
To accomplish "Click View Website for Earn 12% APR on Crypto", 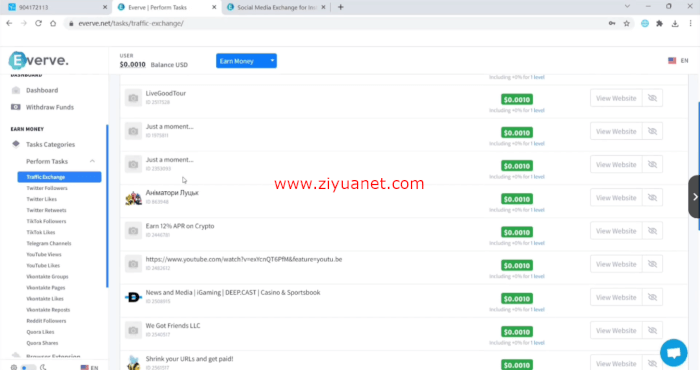I will (x=616, y=231).
